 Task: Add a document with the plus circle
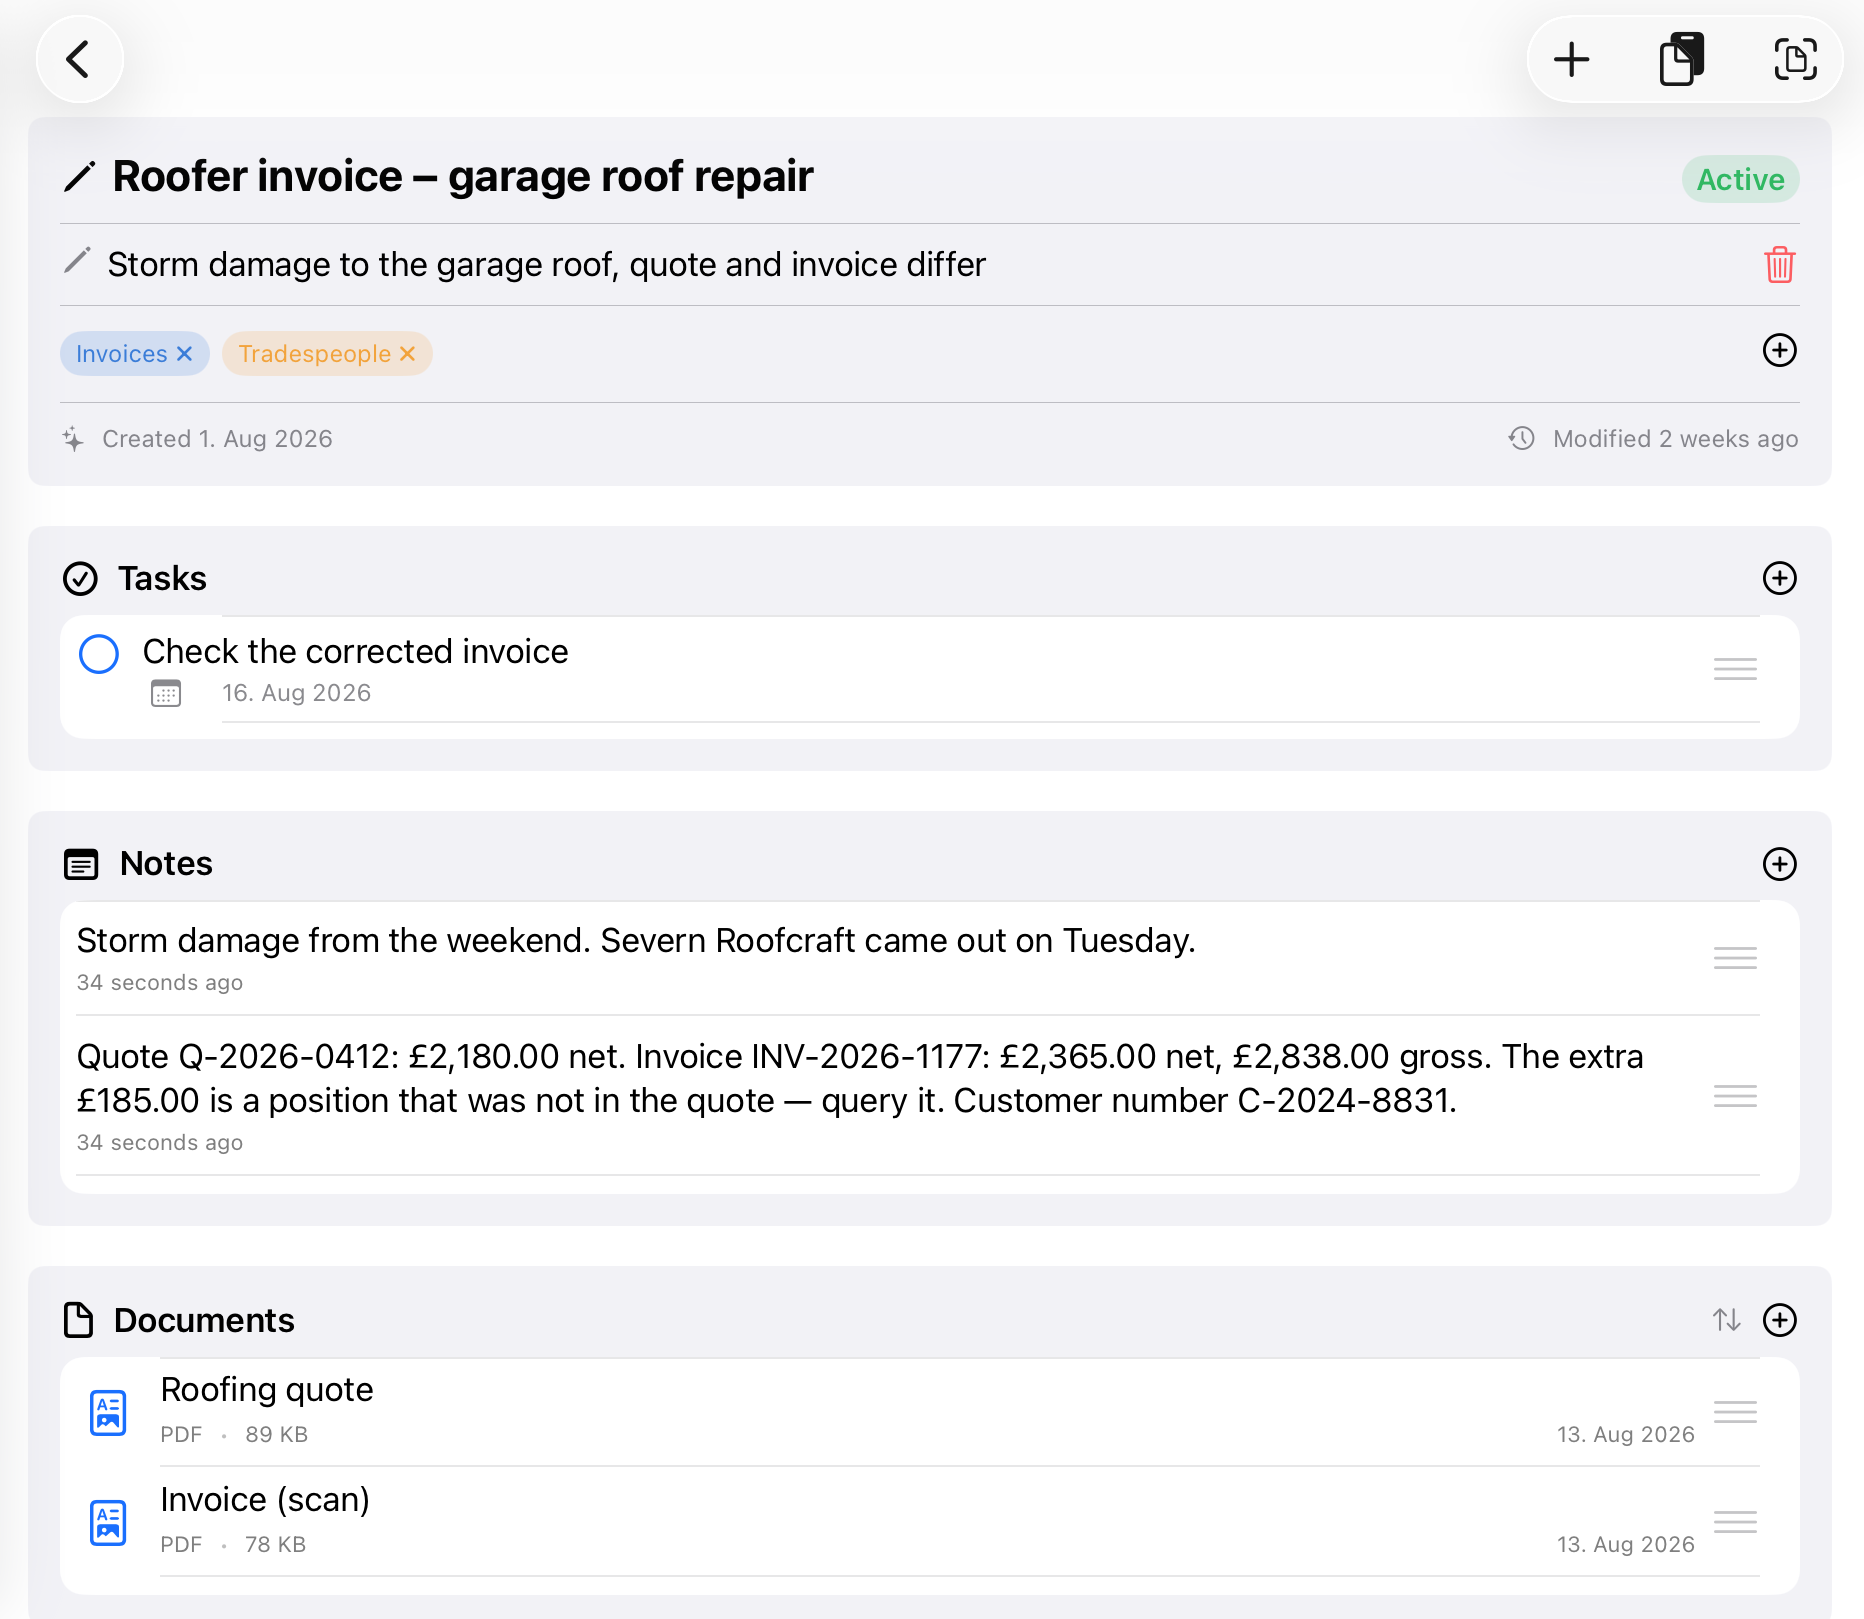1779,1320
